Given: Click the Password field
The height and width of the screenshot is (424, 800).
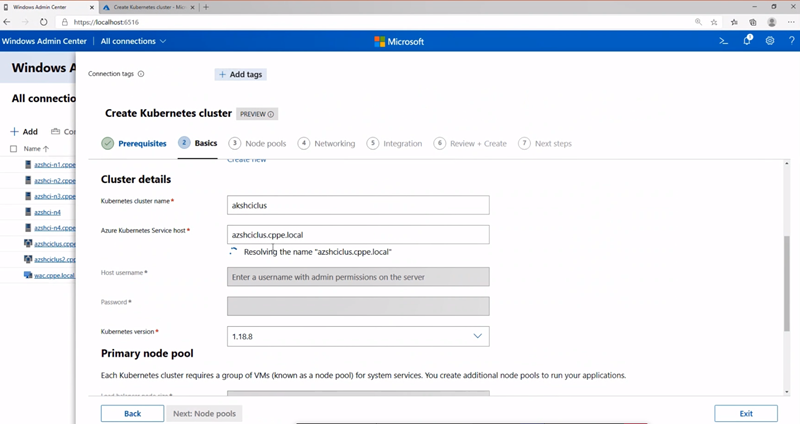Looking at the screenshot, I should tap(358, 307).
